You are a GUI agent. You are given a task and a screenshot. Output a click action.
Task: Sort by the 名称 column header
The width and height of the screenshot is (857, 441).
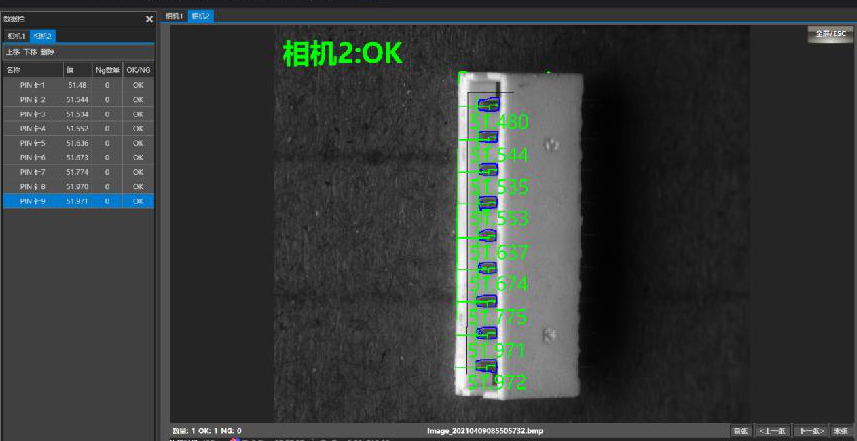point(33,70)
